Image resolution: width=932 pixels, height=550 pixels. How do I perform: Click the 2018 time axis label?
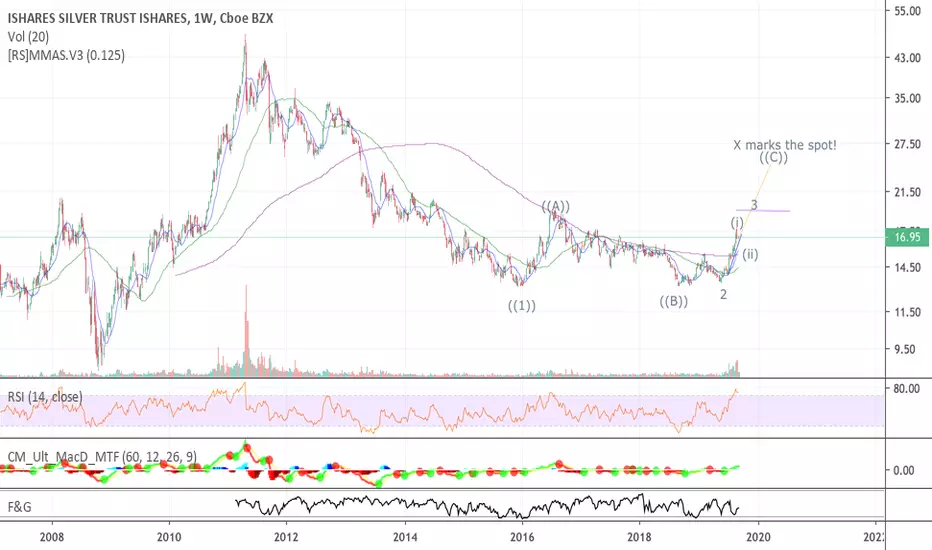[640, 538]
